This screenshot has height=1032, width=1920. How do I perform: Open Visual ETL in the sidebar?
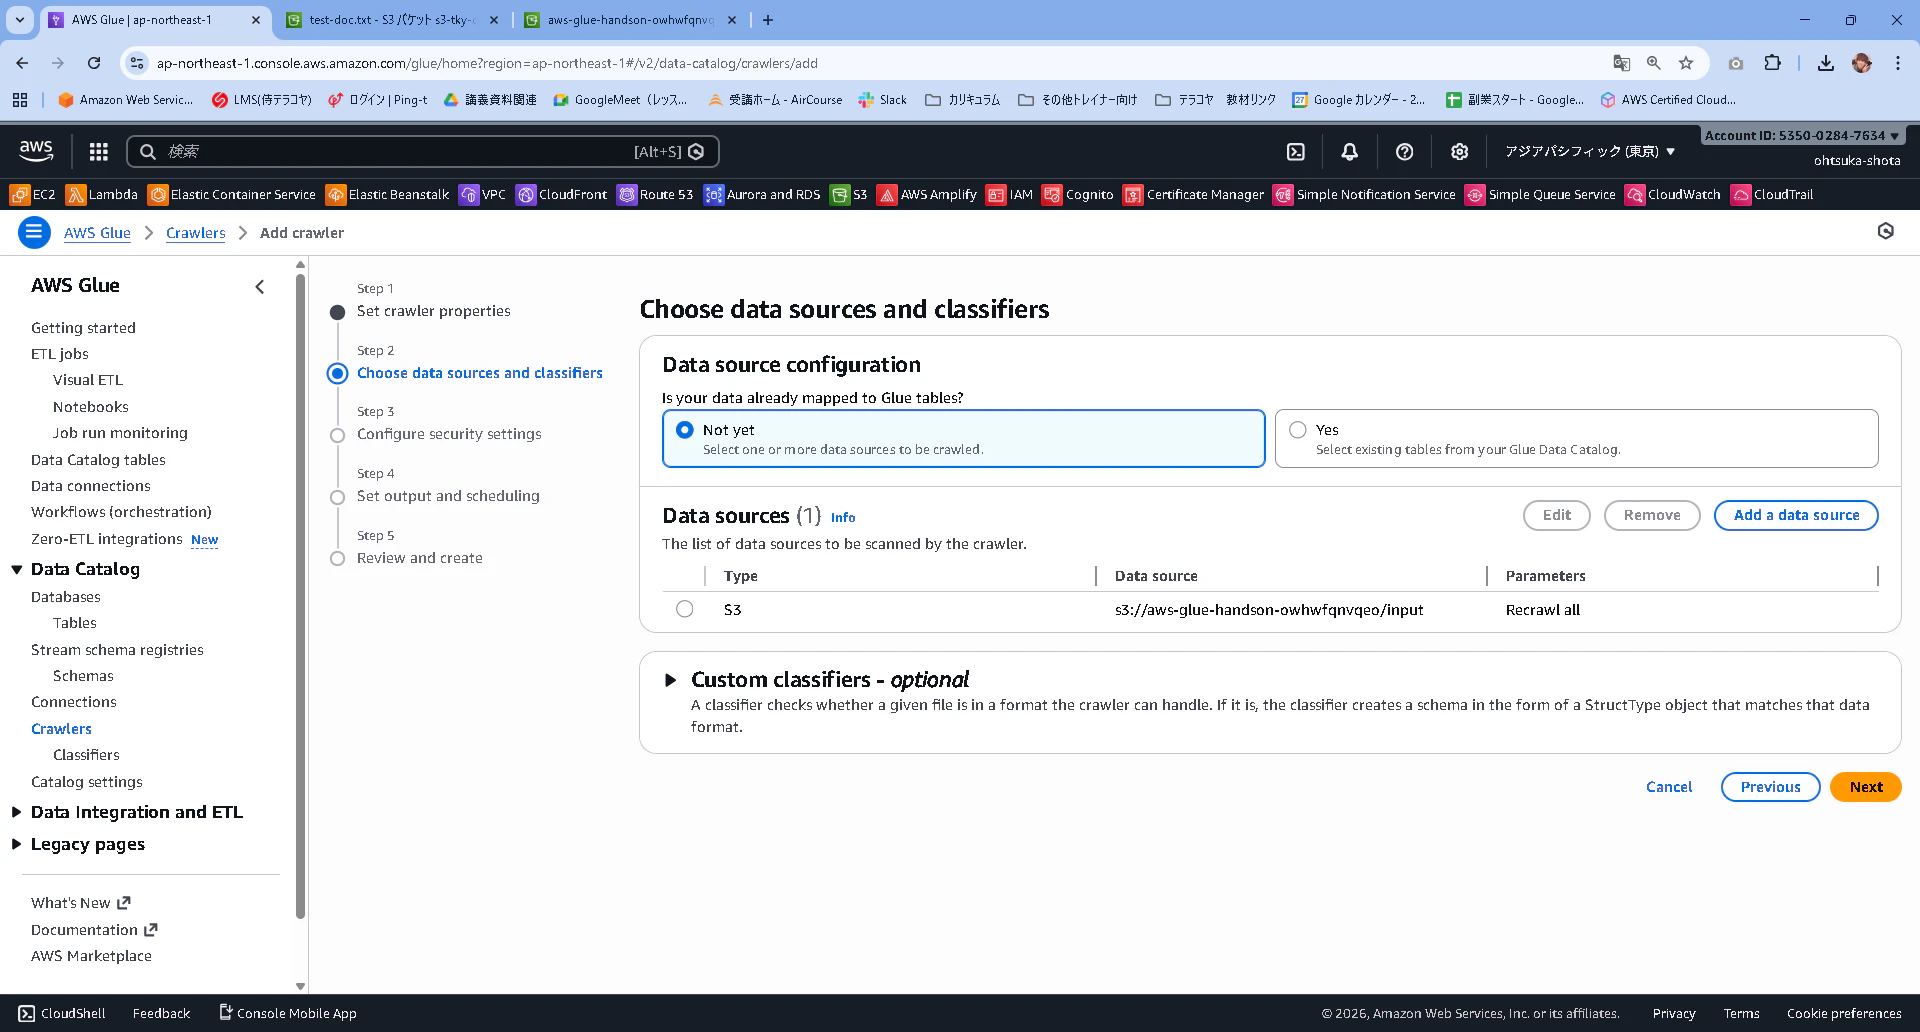coord(88,380)
